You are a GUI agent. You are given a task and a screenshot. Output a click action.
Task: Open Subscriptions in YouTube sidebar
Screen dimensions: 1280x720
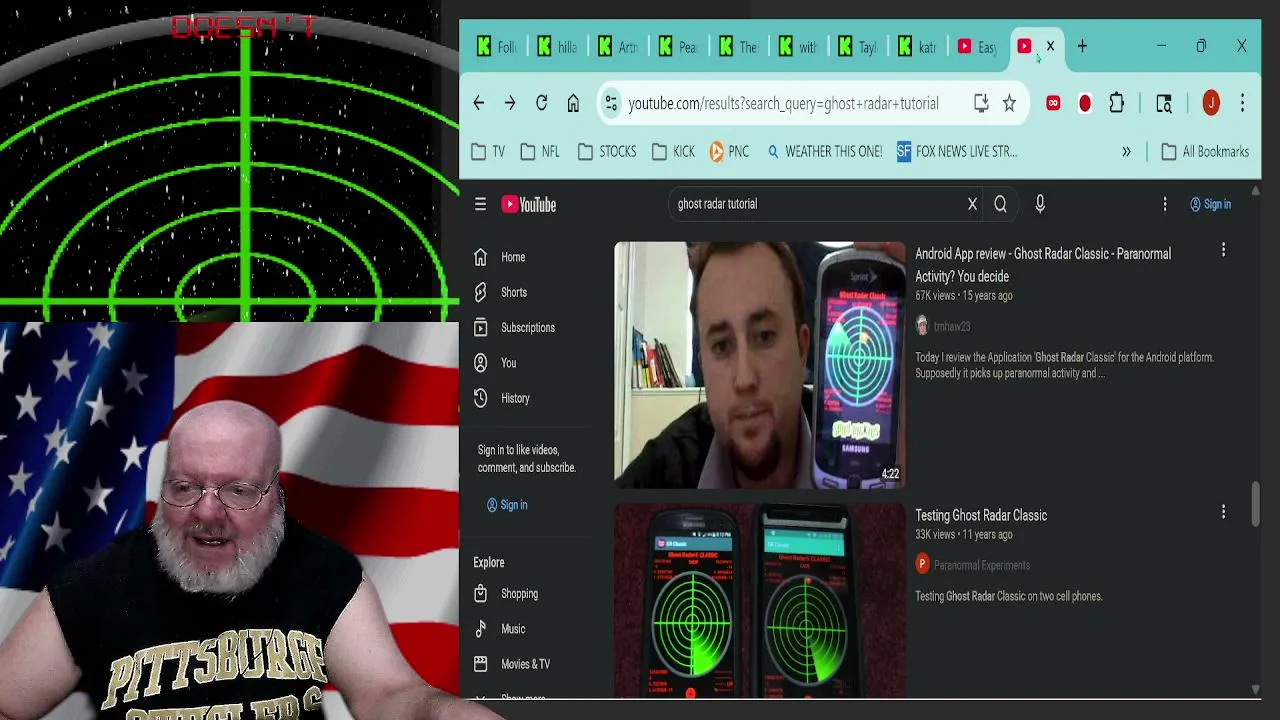point(528,327)
